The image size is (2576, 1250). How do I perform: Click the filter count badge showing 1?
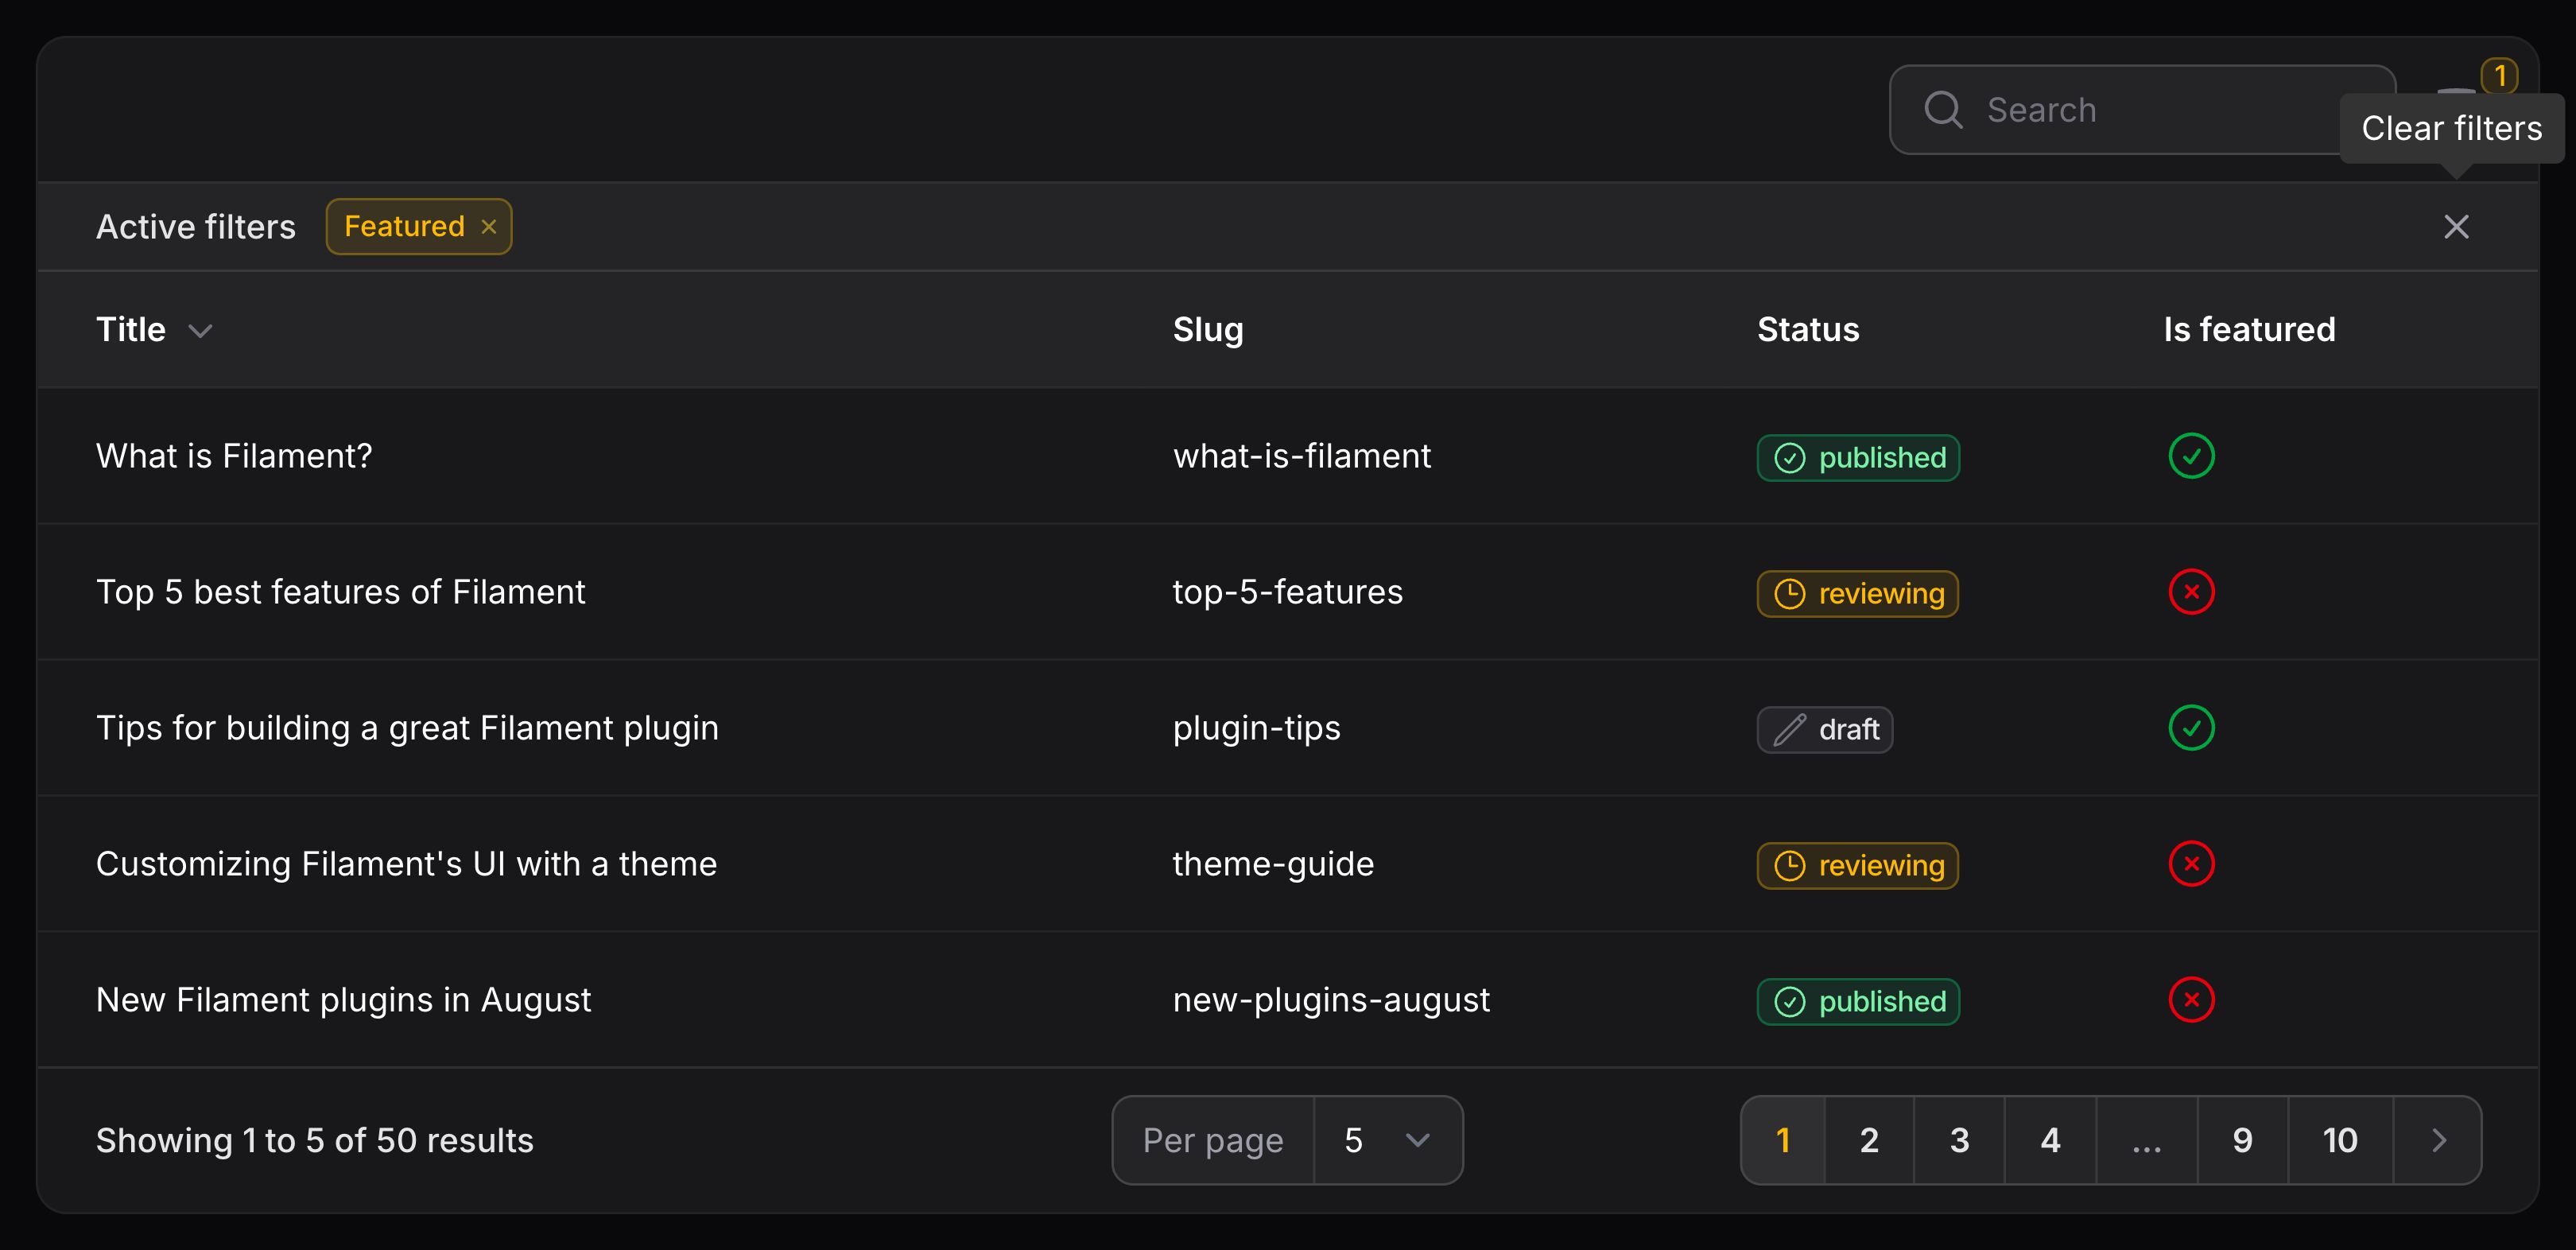[2499, 76]
